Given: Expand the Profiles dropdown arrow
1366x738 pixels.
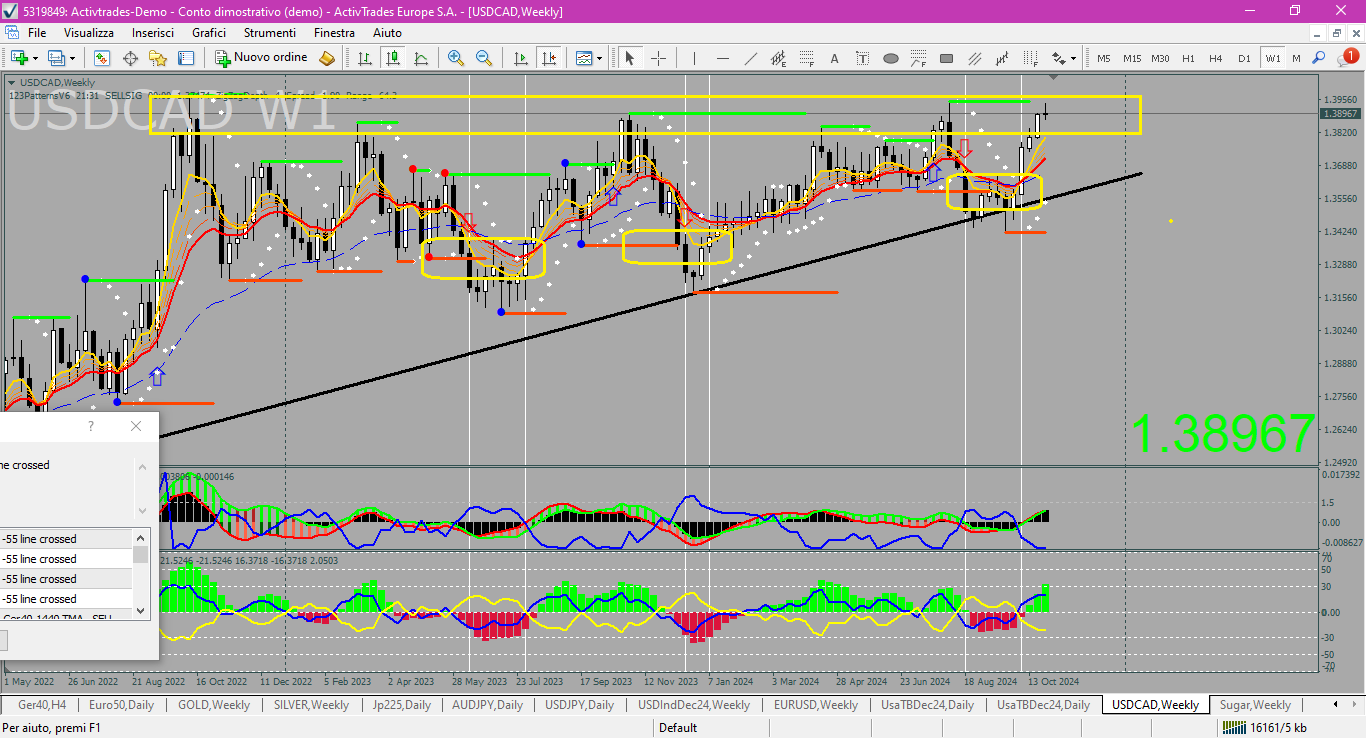Looking at the screenshot, I should (72, 58).
